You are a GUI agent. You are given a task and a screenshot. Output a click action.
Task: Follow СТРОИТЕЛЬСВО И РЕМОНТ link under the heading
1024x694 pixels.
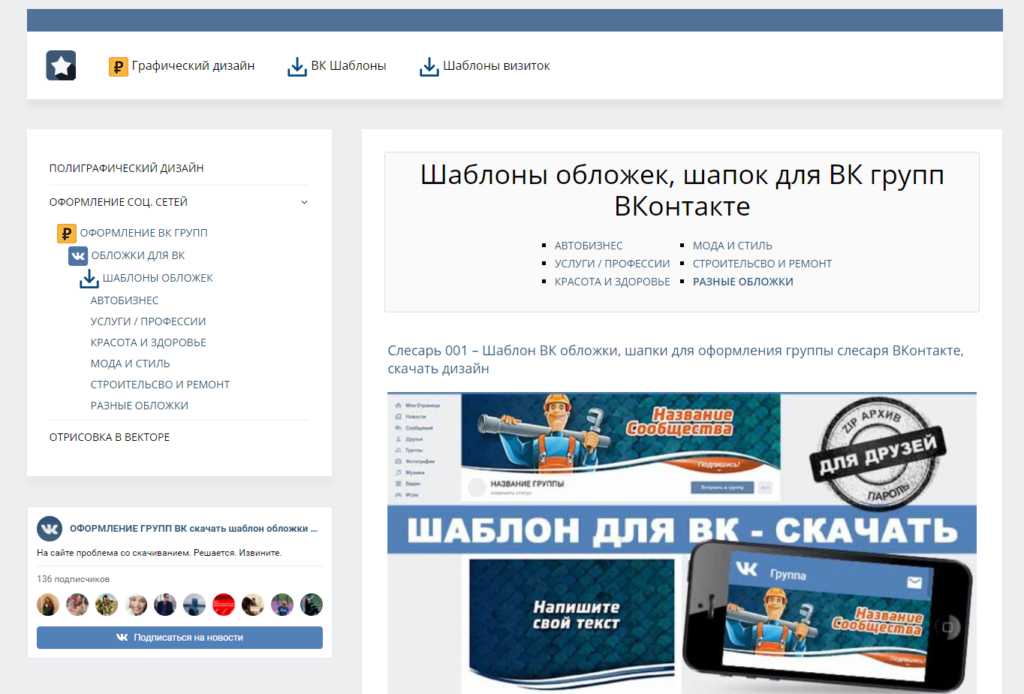(762, 264)
